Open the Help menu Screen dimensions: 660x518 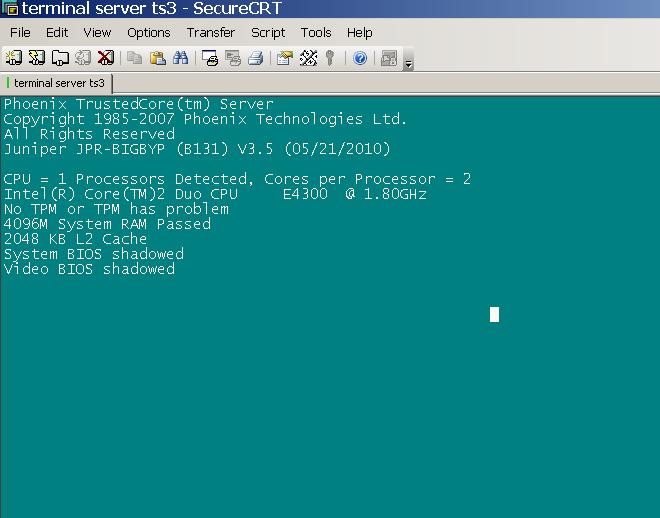pos(359,32)
